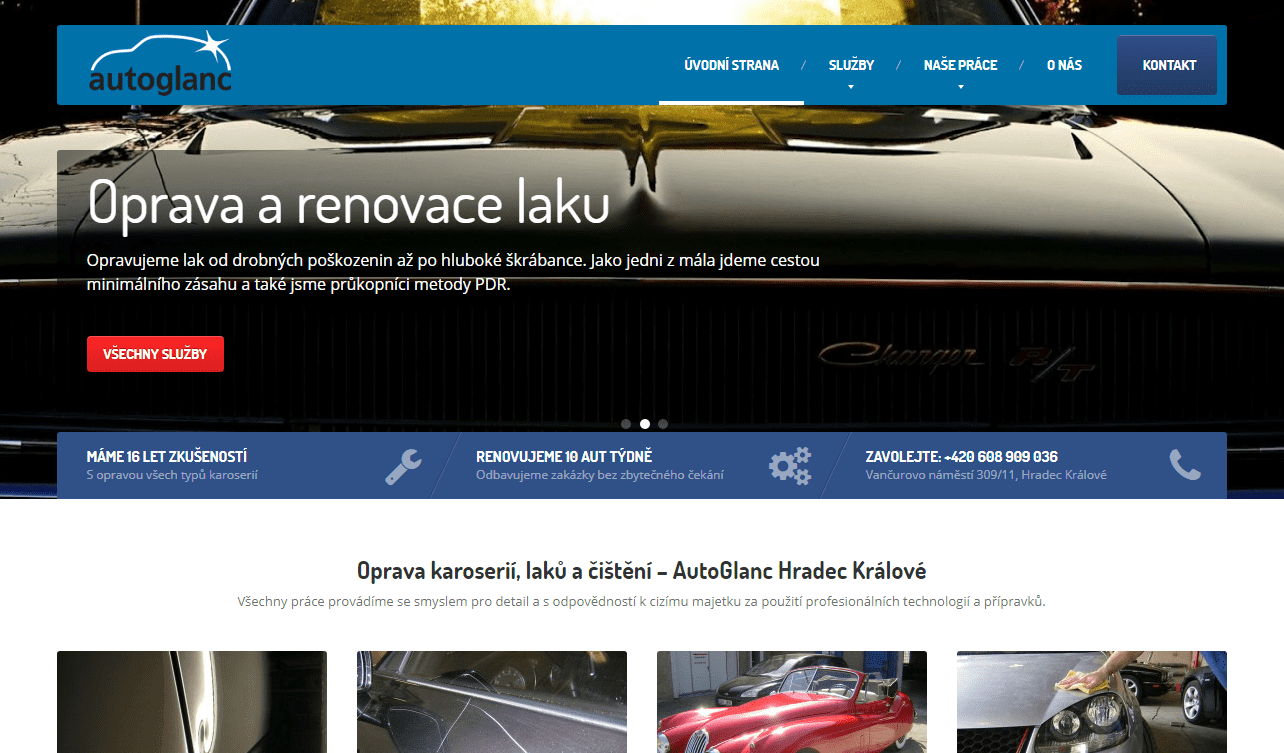This screenshot has height=753, width=1284.
Task: Click Máme 16 let zkušeností text
Action: click(x=167, y=456)
